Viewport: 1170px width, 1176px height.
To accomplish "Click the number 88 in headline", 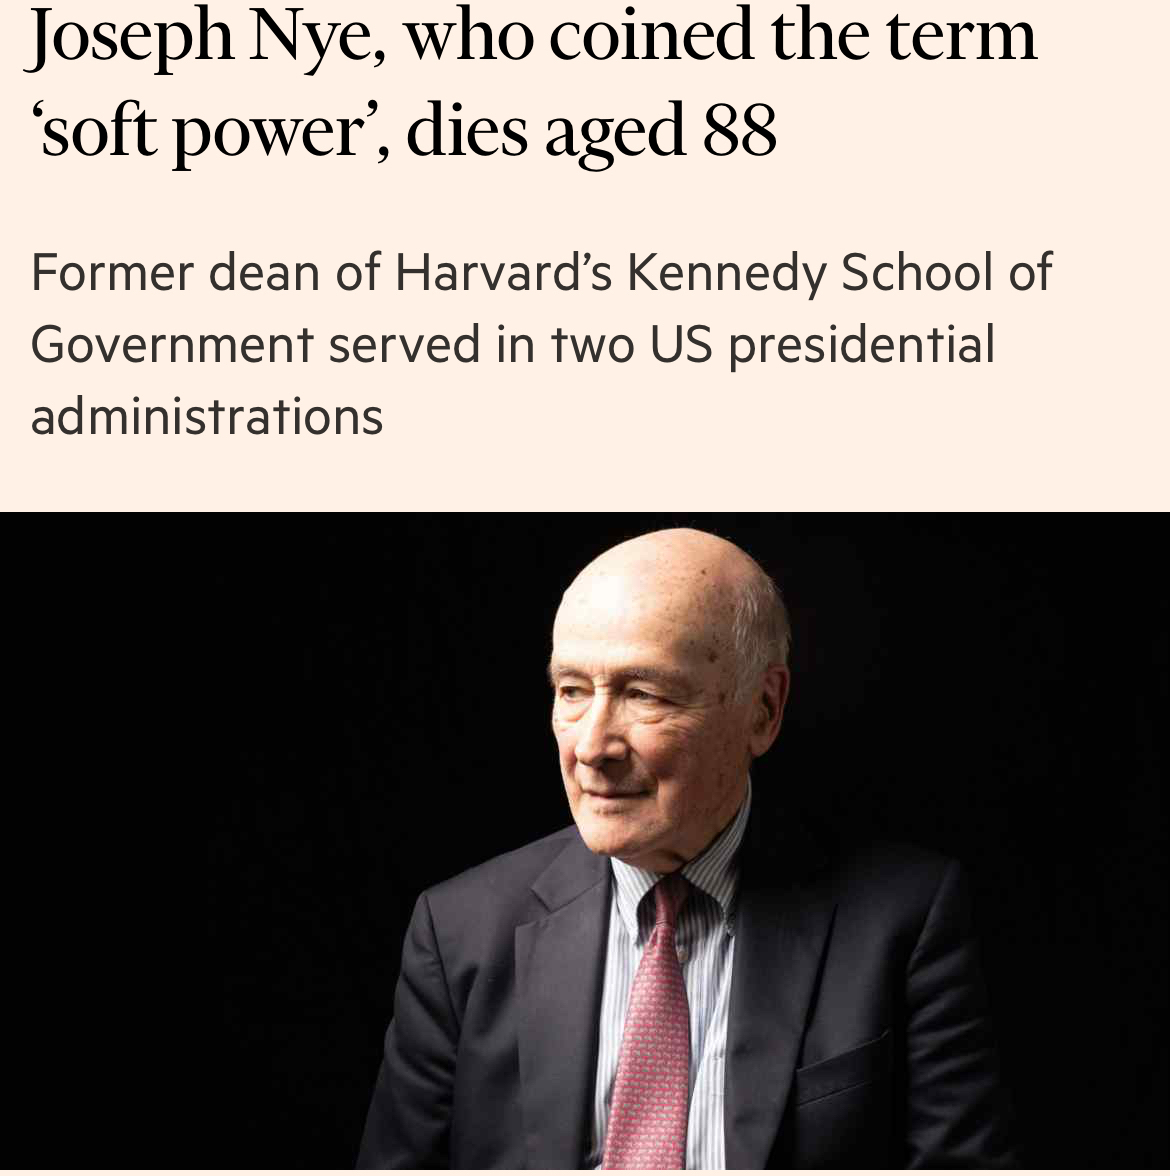I will [739, 131].
